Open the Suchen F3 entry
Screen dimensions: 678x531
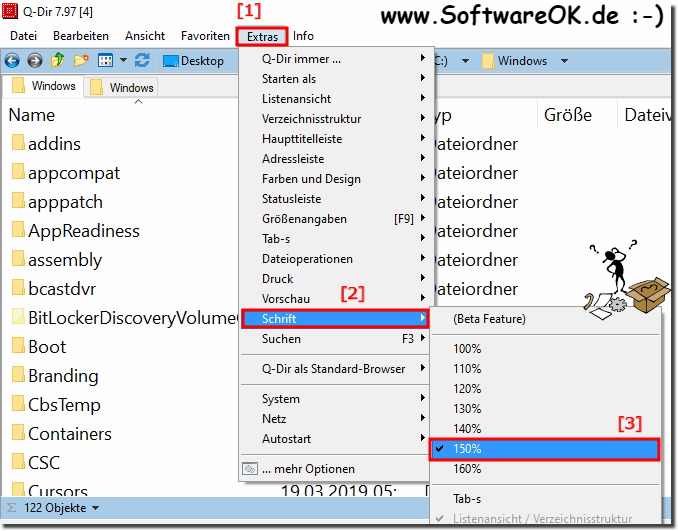335,339
